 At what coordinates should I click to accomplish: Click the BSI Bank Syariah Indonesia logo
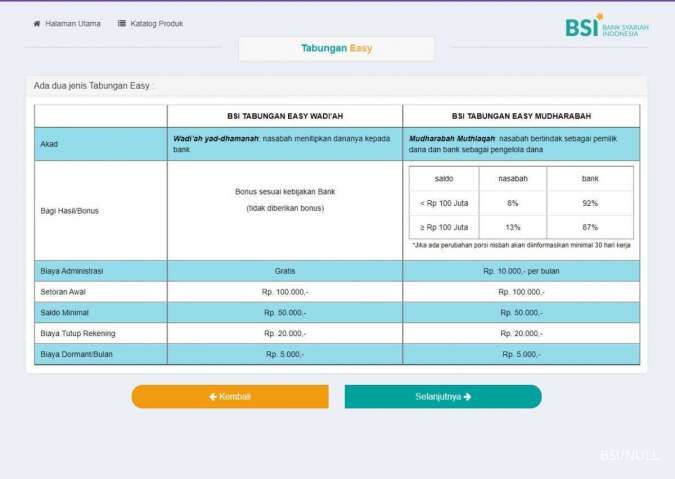[x=607, y=25]
